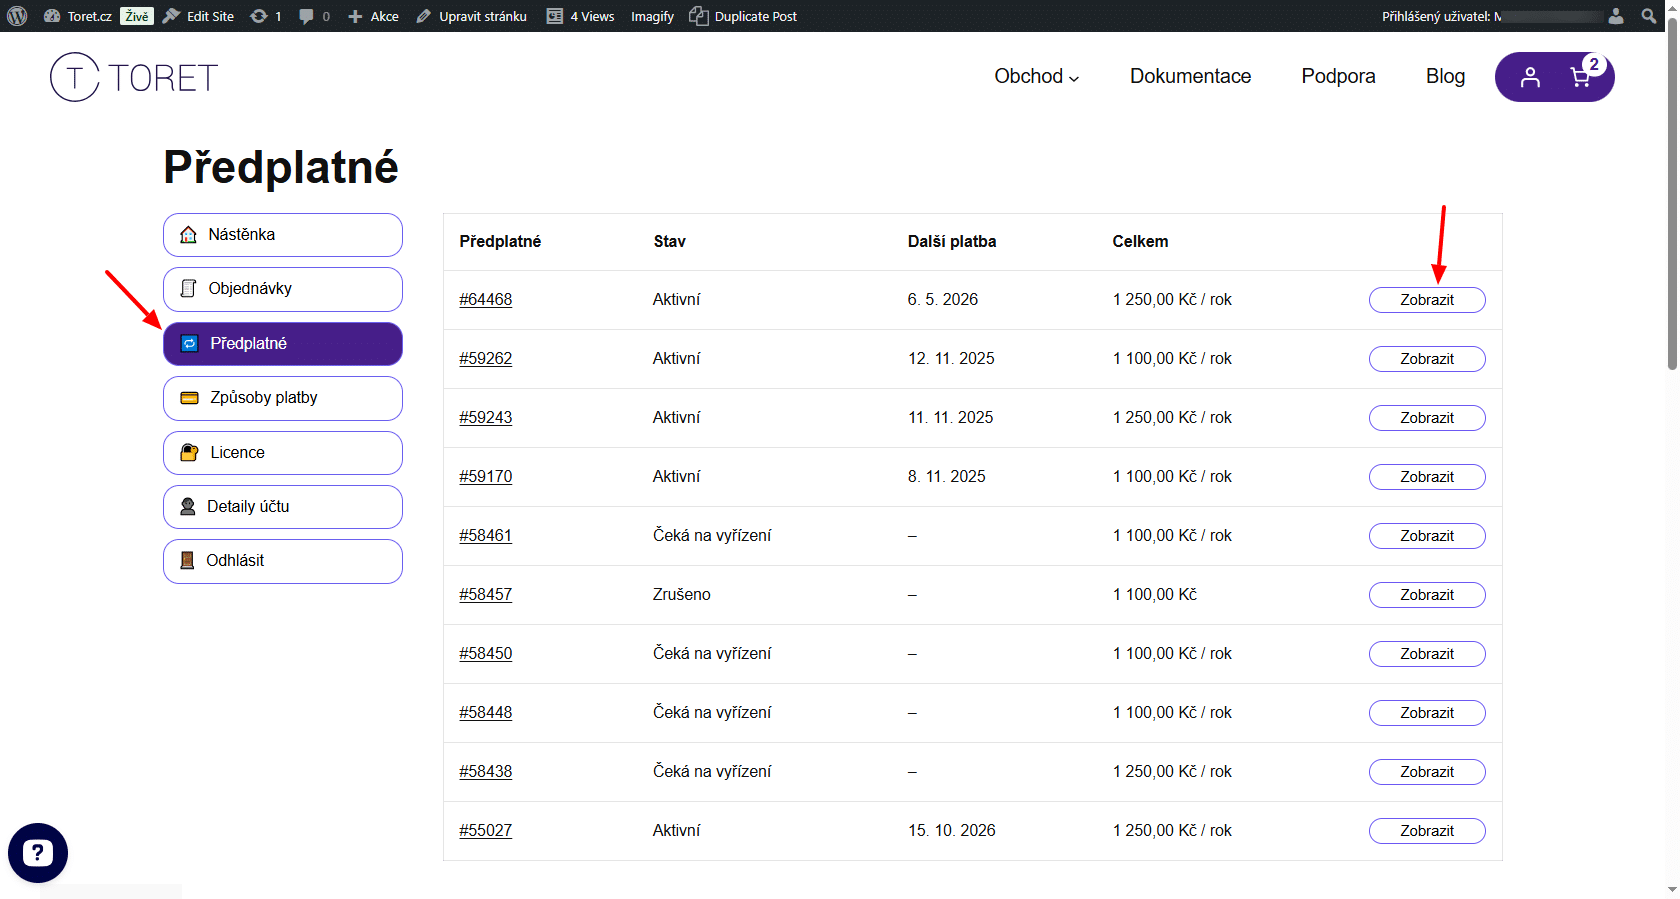Screen dimensions: 1680x899
Task: Click Zobrazit for cancelled subscription #58457
Action: [x=1426, y=595]
